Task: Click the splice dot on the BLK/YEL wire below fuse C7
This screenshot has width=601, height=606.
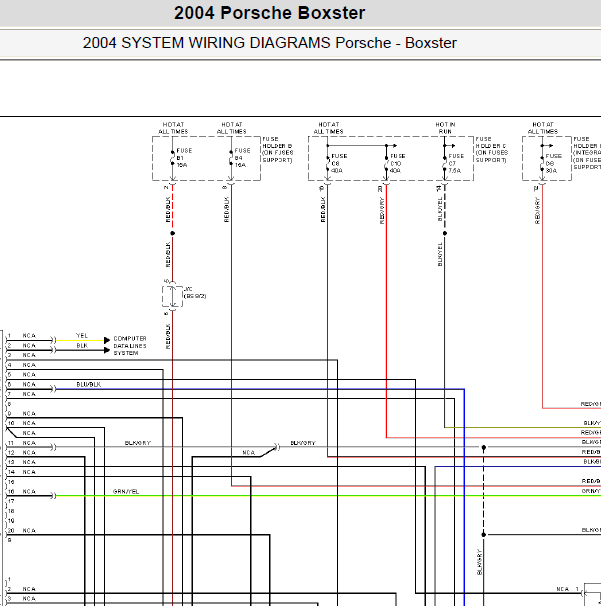Action: (445, 233)
